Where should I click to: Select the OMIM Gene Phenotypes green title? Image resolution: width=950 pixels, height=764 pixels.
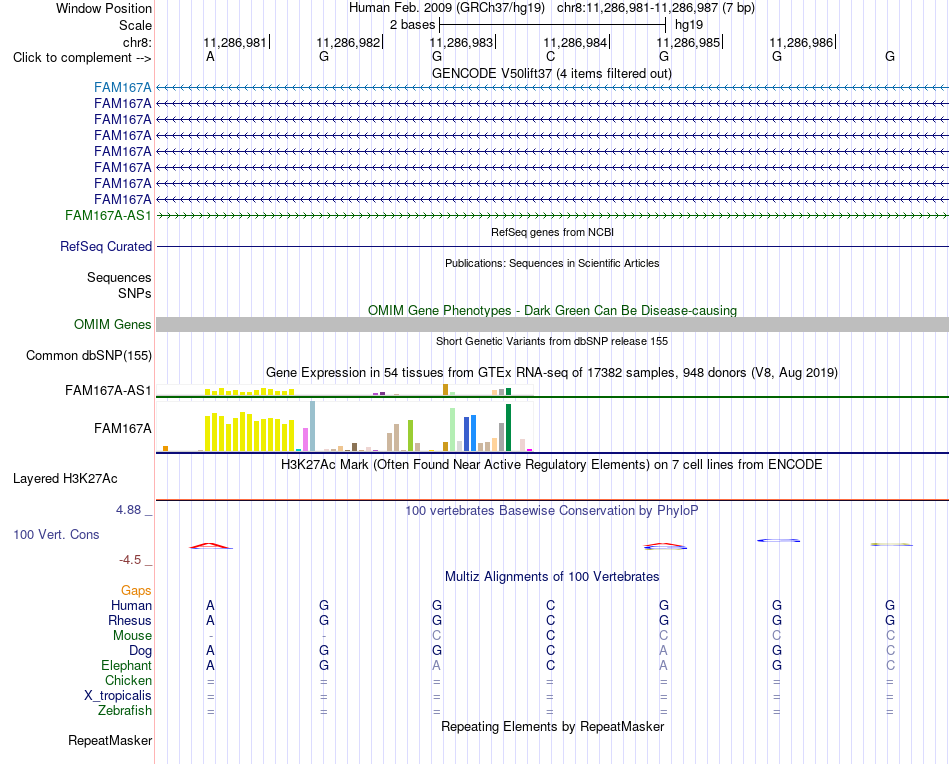point(552,310)
